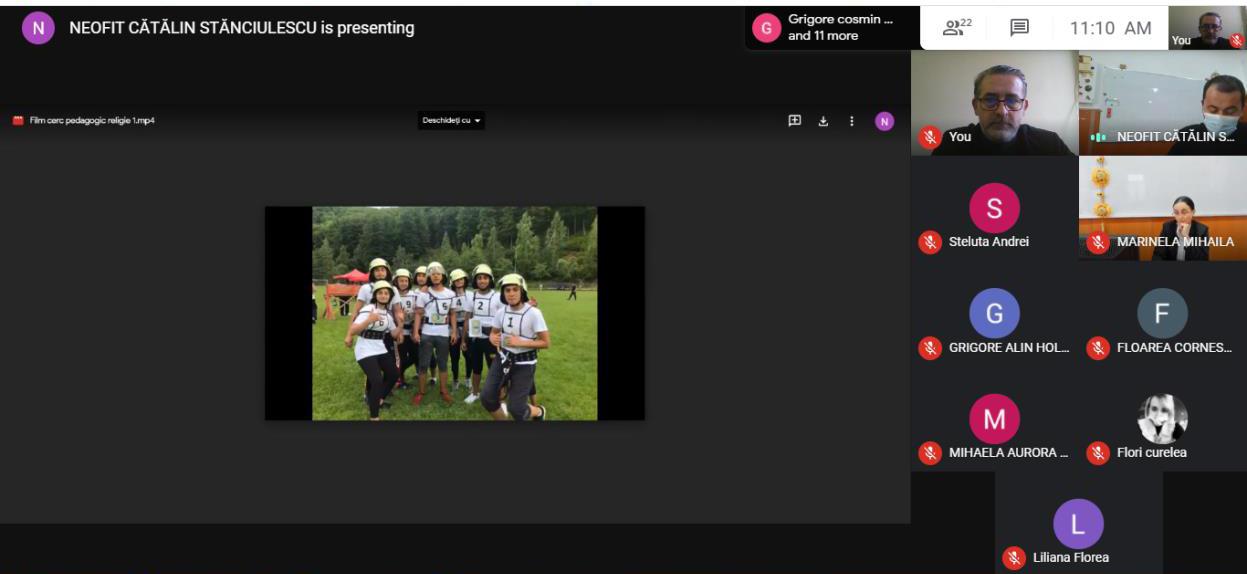Expand the Deschideți cu dropdown
The width and height of the screenshot is (1247, 574).
[451, 121]
